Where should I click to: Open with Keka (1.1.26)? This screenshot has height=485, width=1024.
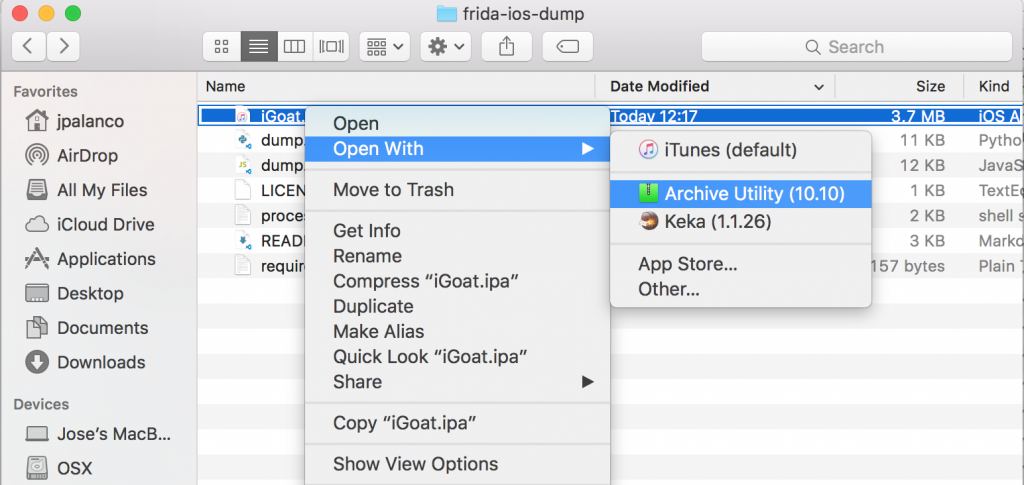point(741,222)
